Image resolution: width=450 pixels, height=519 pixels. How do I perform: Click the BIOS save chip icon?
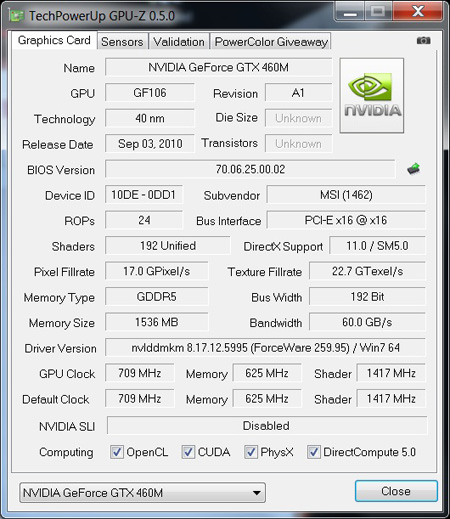tap(414, 169)
